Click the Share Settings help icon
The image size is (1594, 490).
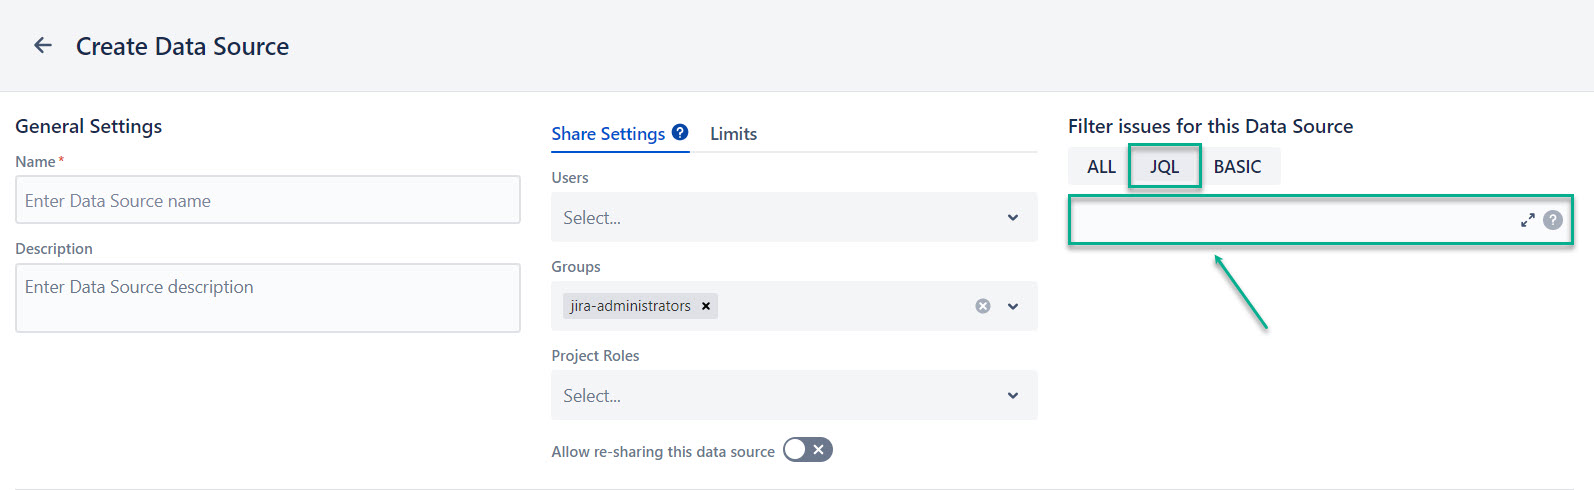click(x=680, y=132)
